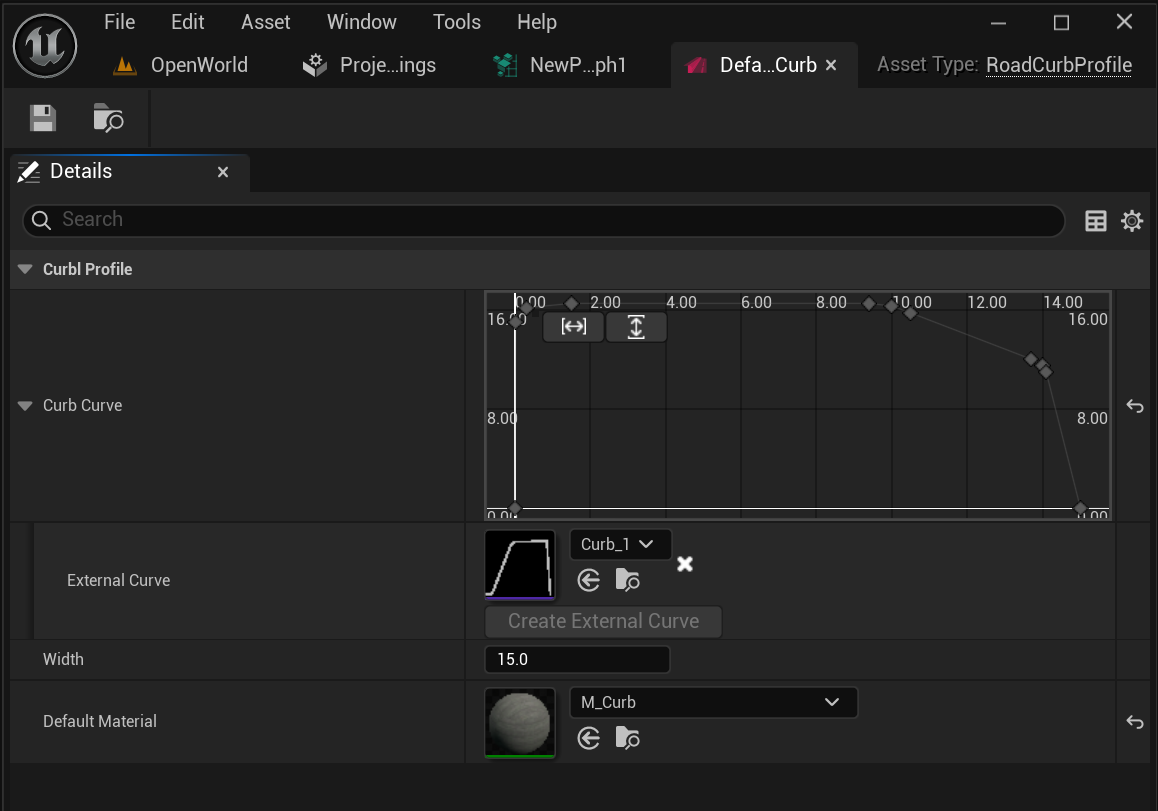Screen dimensions: 1158x811
Task: Reset Default Material to default value
Action: (1134, 722)
